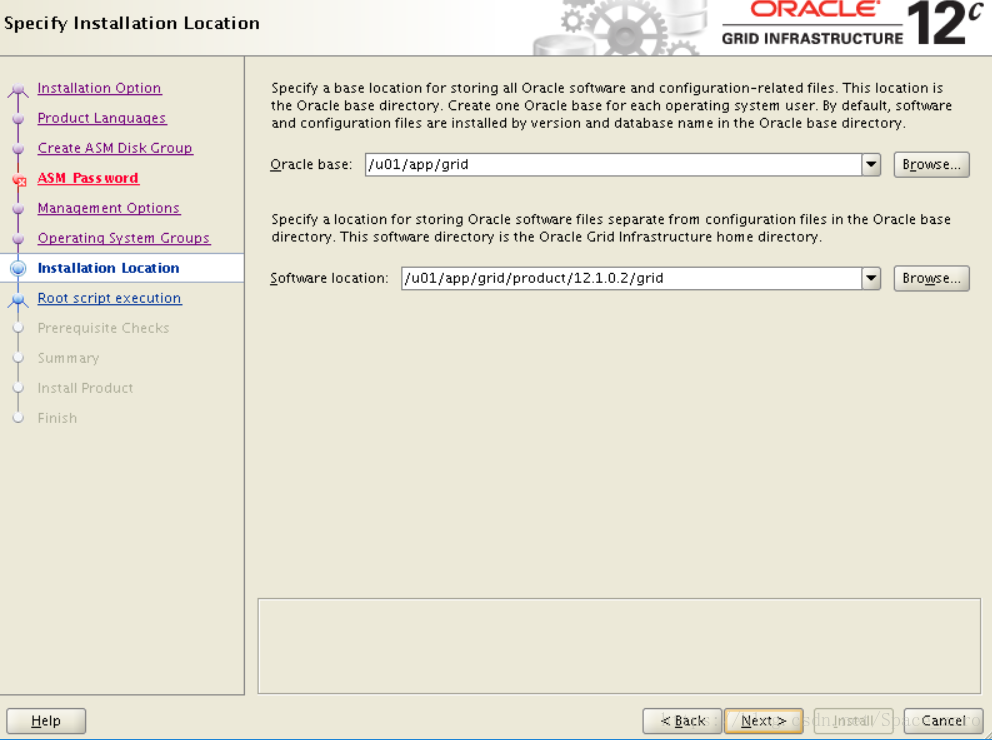The width and height of the screenshot is (992, 740).
Task: Select the current Installation Location step
Action: click(108, 268)
